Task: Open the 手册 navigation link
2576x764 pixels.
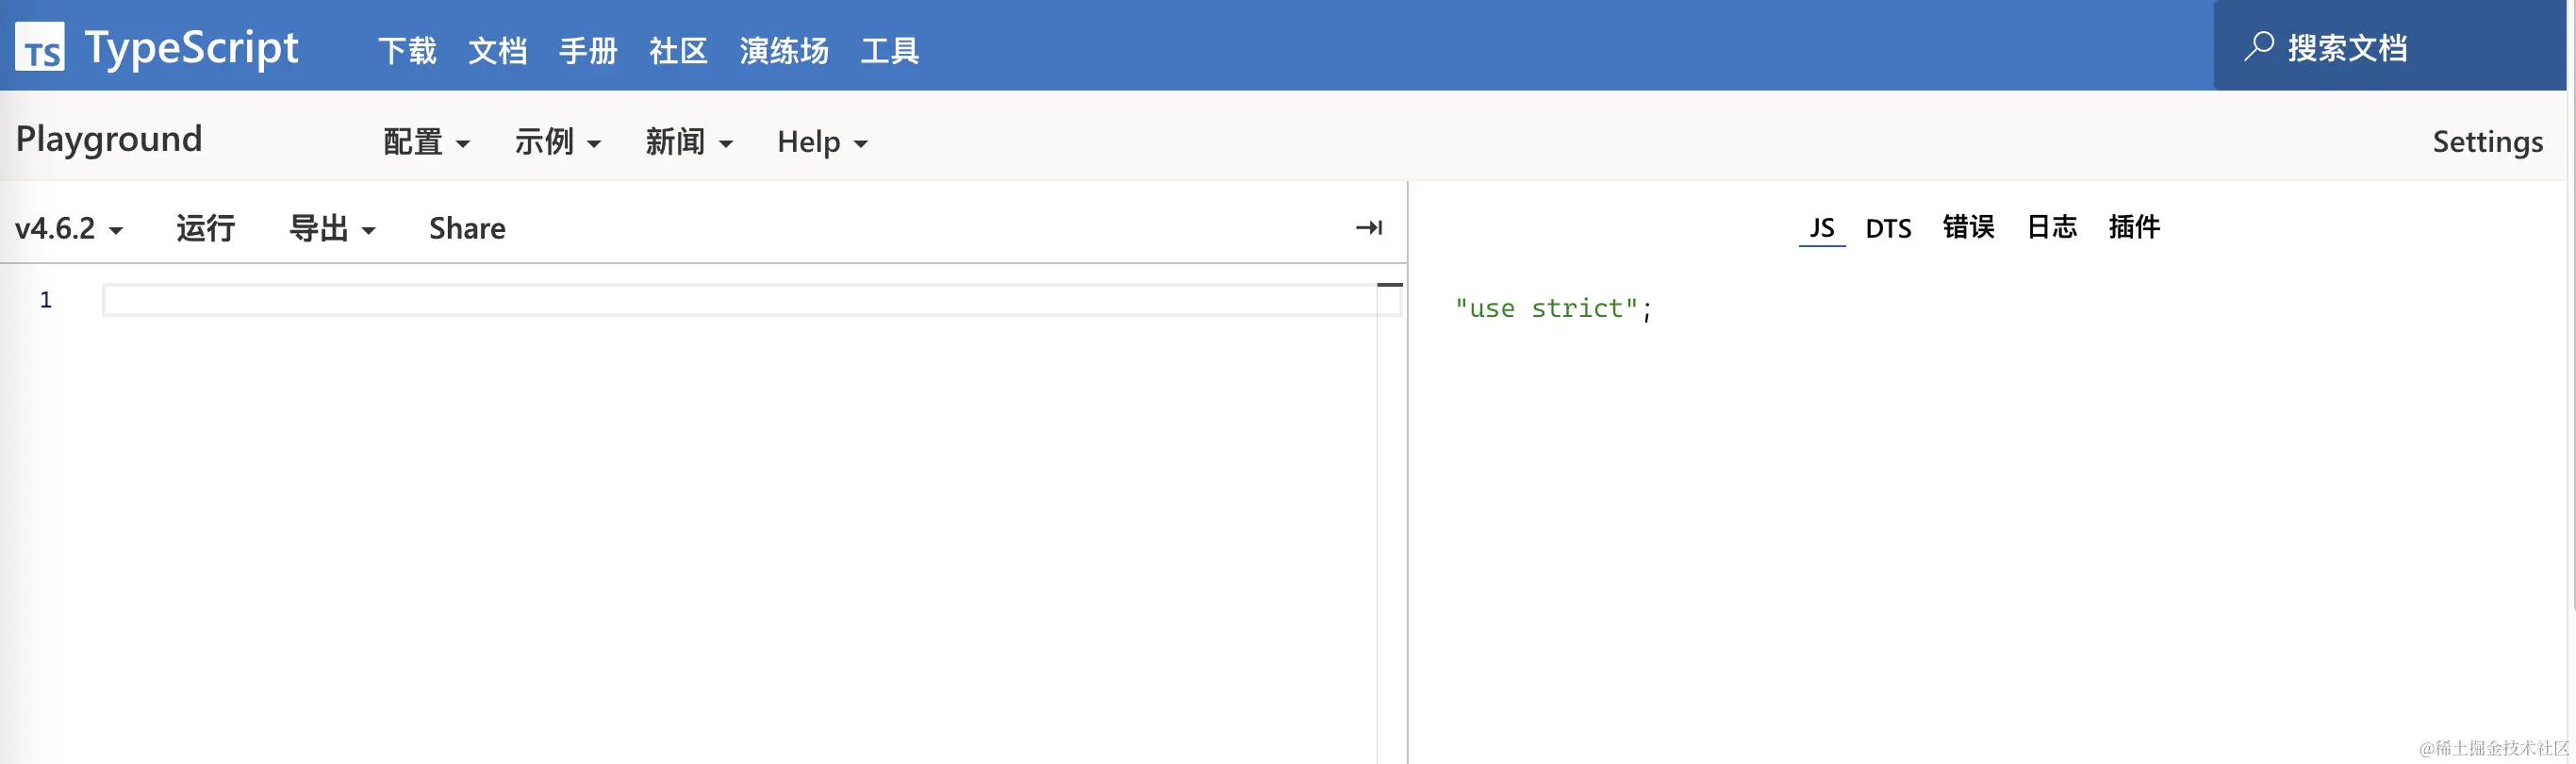Action: (x=588, y=50)
